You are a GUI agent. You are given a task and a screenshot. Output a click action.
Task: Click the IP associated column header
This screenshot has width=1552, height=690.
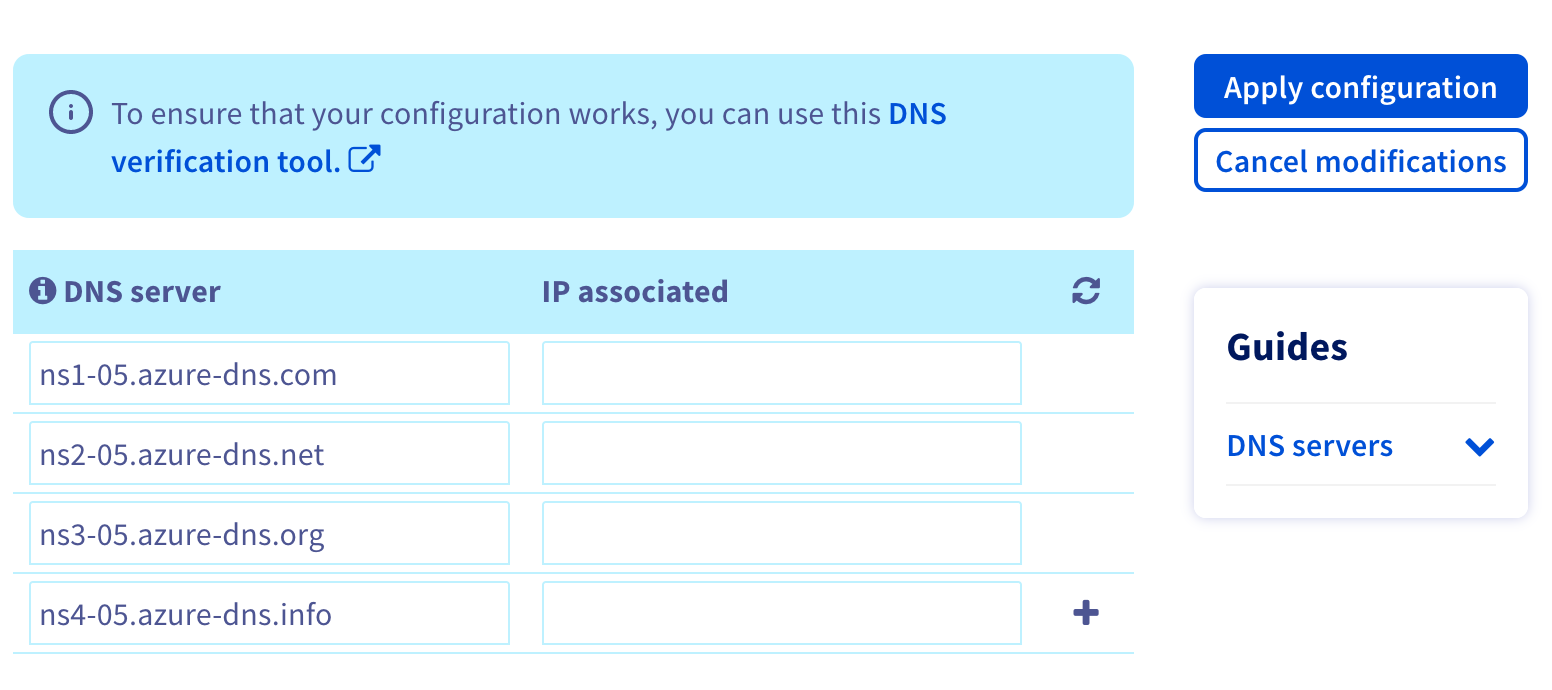pyautogui.click(x=634, y=291)
